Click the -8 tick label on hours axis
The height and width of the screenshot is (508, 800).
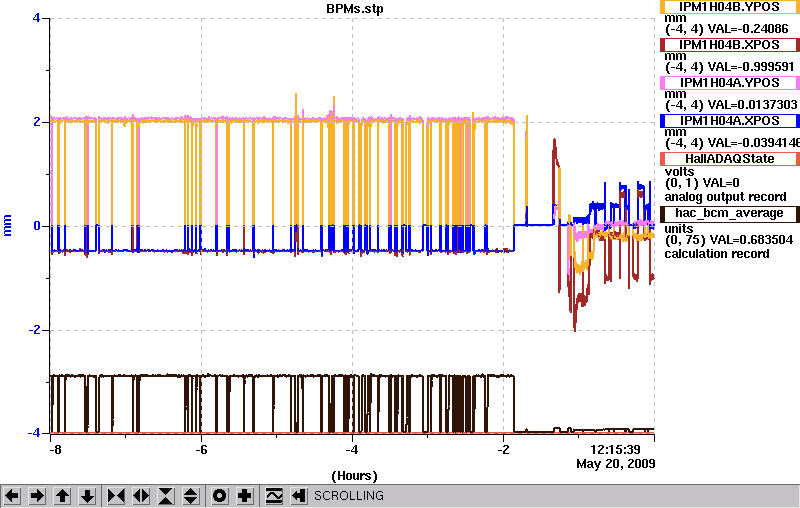55,449
